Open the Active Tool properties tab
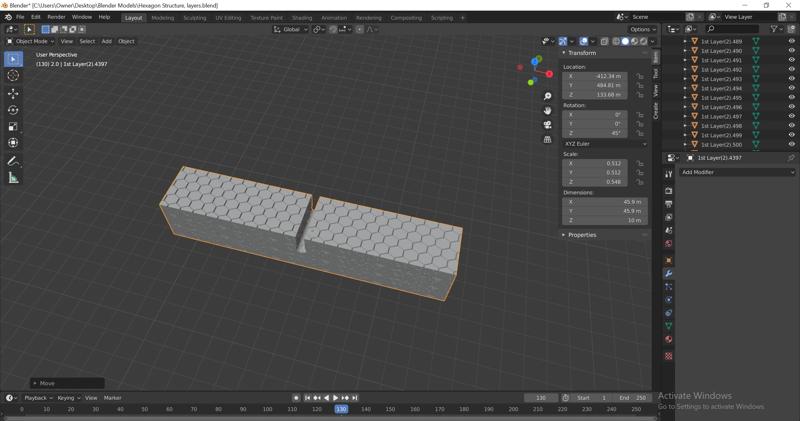The image size is (800, 421). [x=668, y=174]
